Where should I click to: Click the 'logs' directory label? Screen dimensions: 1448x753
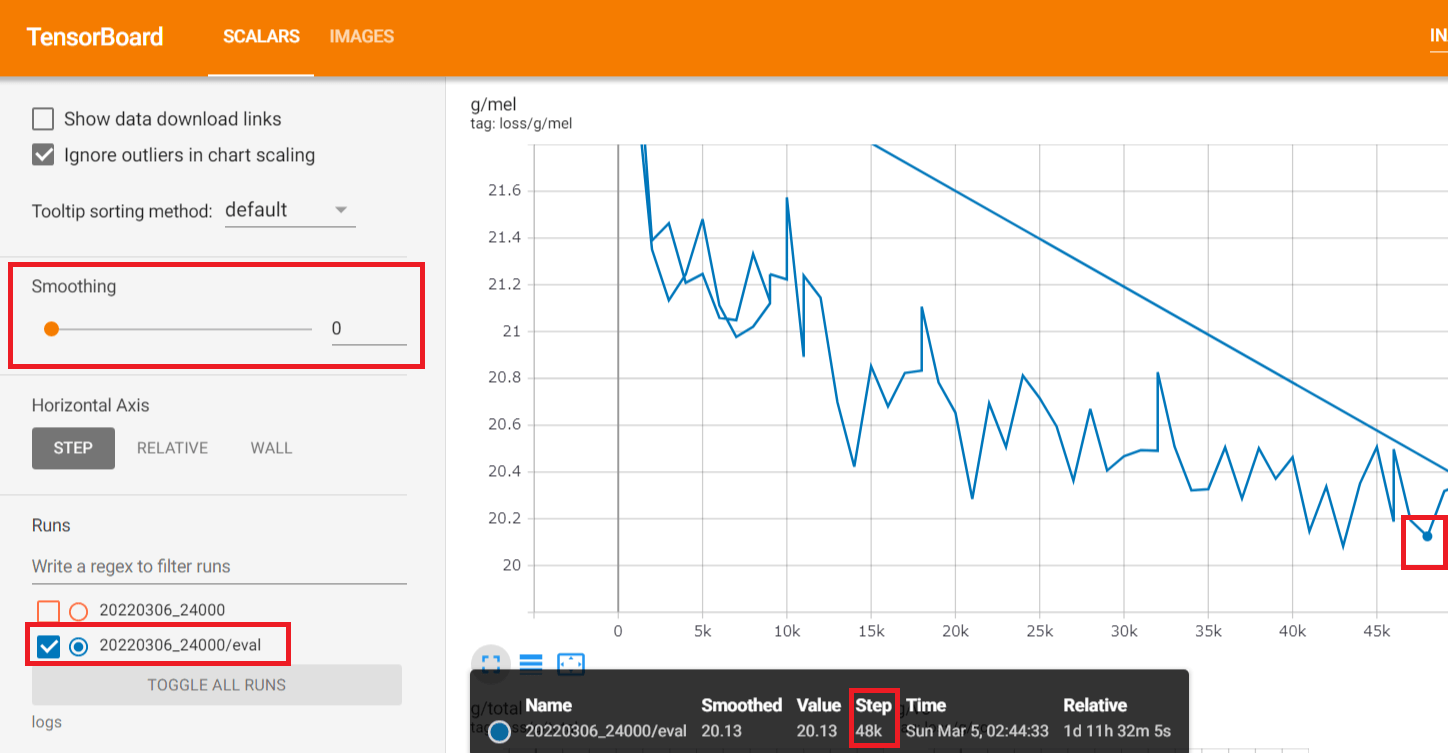(47, 722)
